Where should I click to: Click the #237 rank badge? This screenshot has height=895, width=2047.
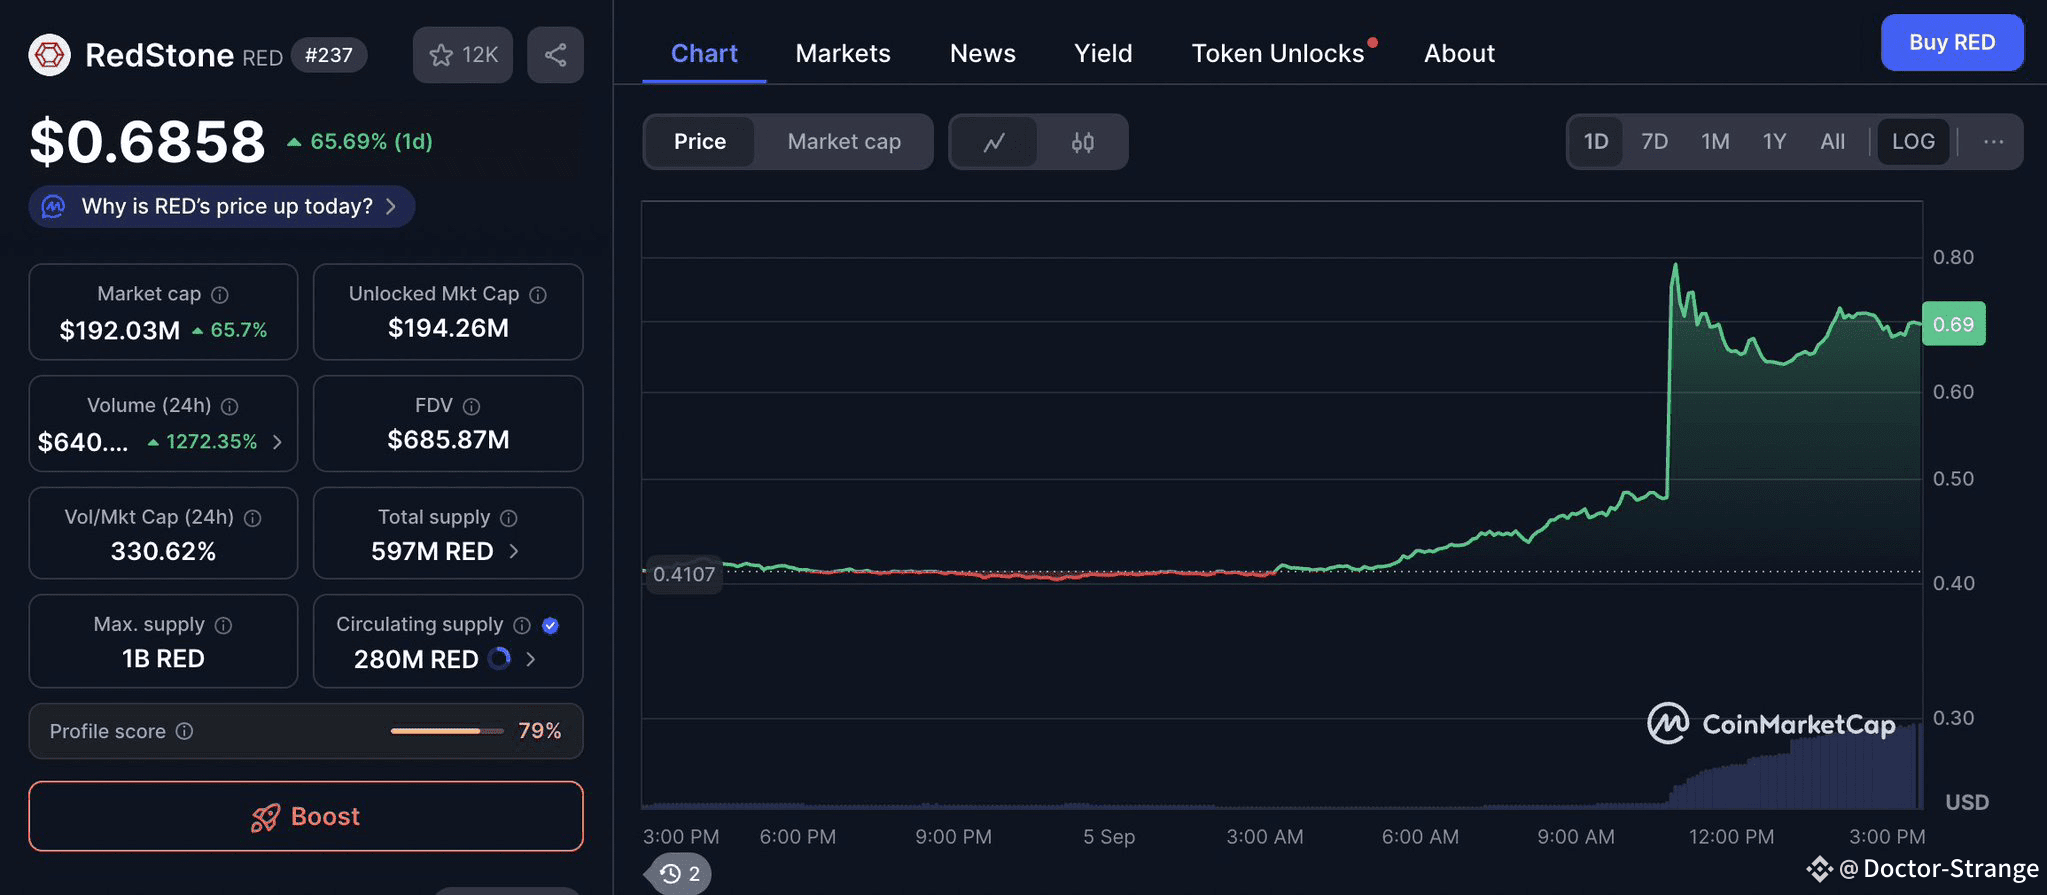pos(329,55)
